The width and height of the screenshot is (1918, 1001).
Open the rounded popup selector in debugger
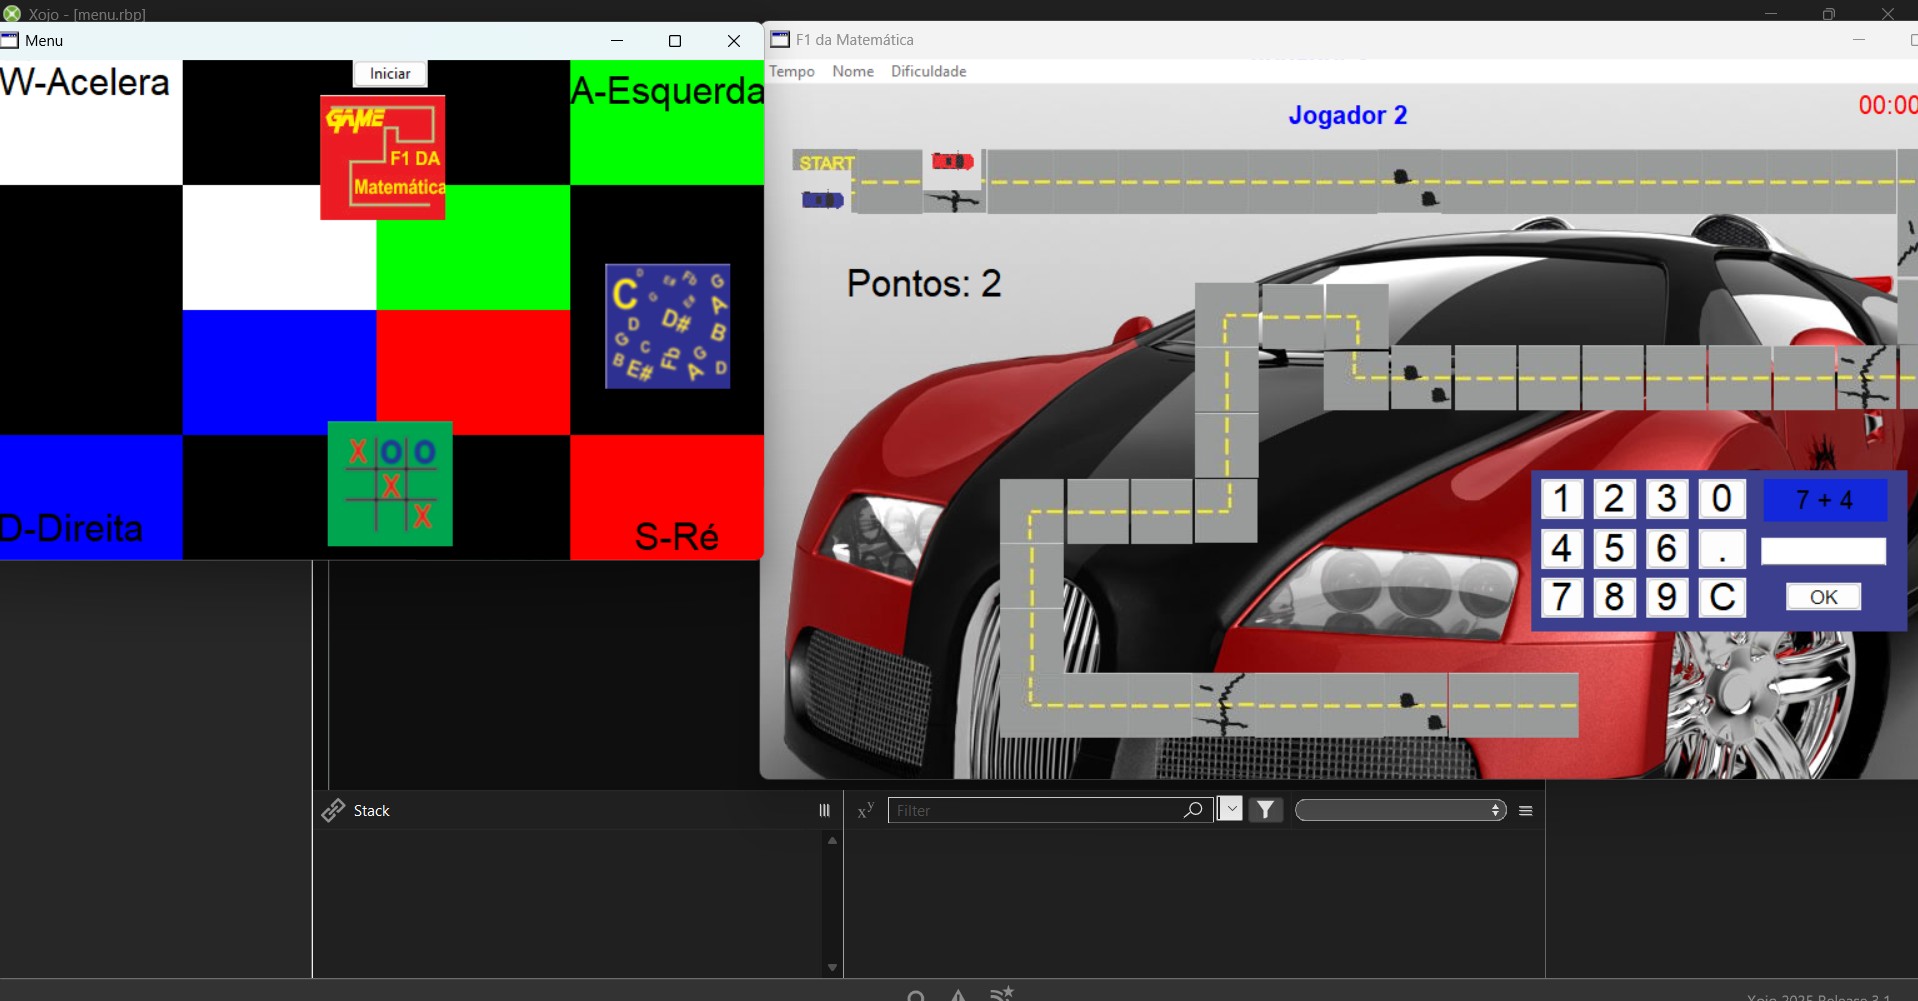(1400, 810)
